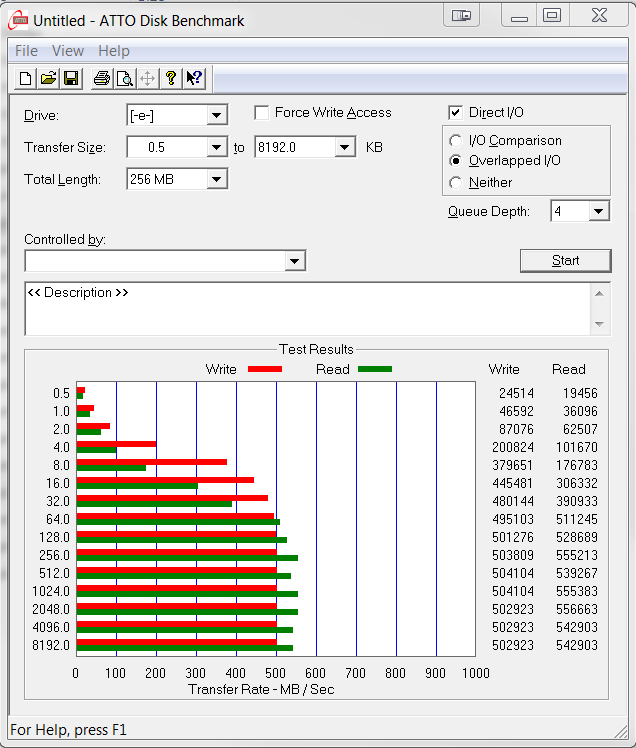
Task: Open the View menu
Action: tap(68, 51)
